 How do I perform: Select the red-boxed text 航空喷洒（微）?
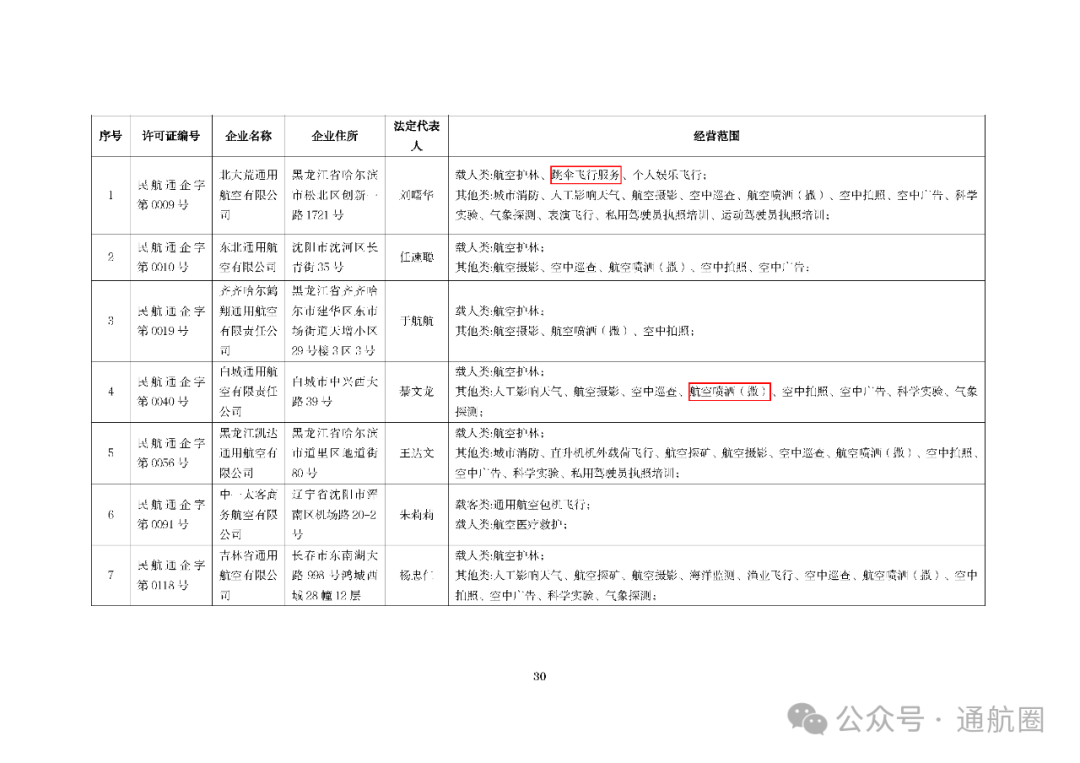click(x=728, y=393)
